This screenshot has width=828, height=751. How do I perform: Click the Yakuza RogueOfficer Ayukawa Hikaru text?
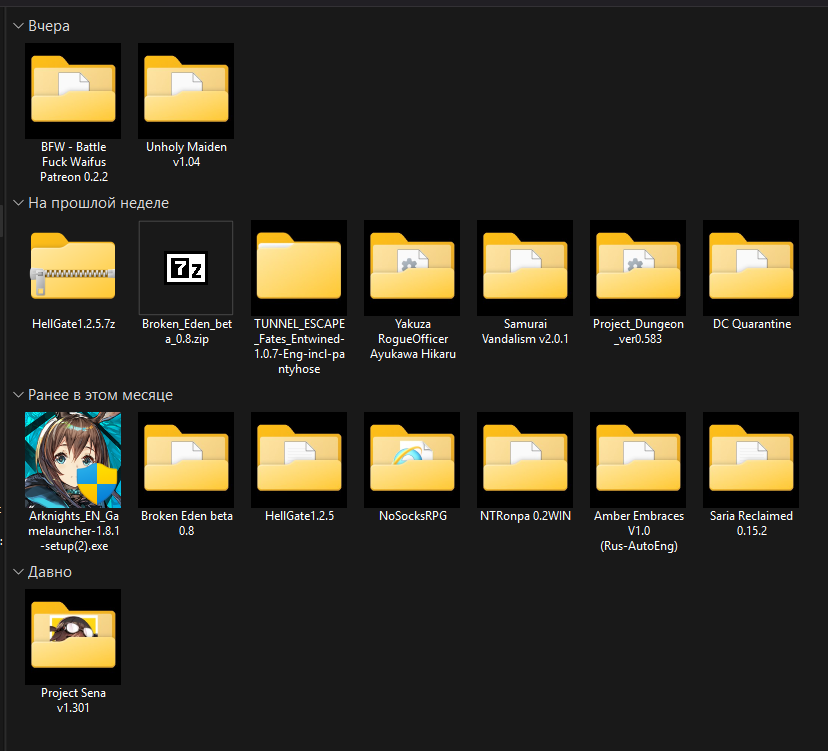pyautogui.click(x=412, y=339)
